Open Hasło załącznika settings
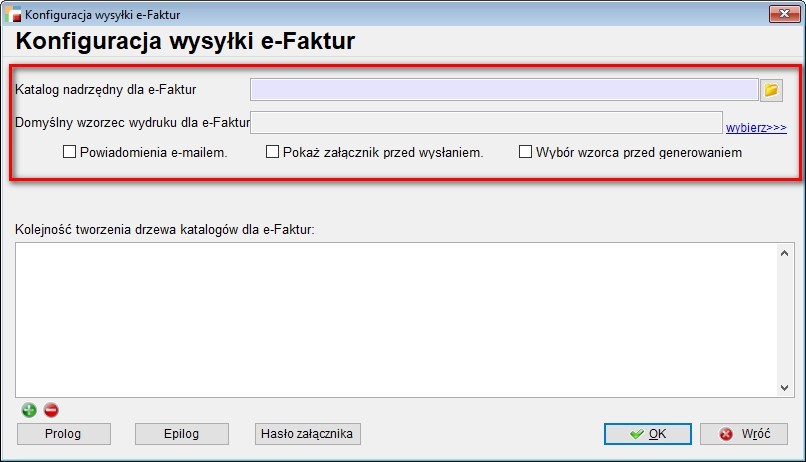The width and height of the screenshot is (806, 462). [x=307, y=434]
